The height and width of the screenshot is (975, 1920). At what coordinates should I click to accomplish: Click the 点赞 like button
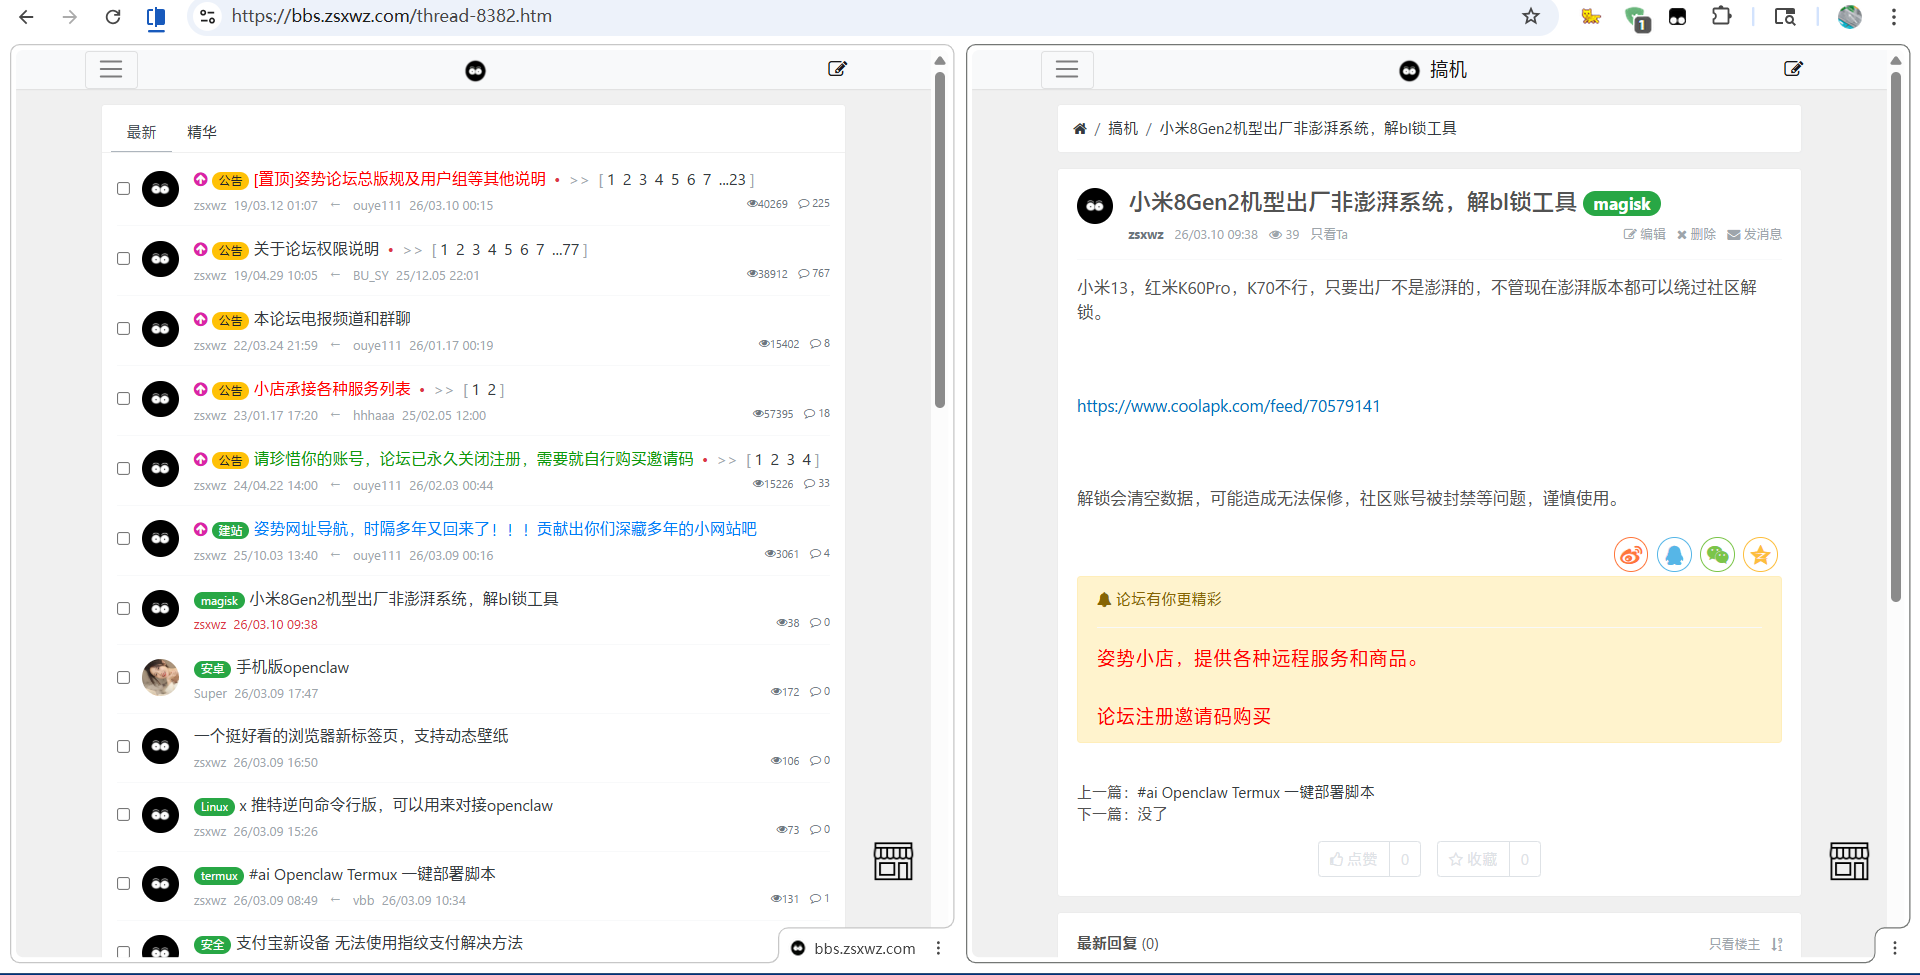coord(1354,859)
